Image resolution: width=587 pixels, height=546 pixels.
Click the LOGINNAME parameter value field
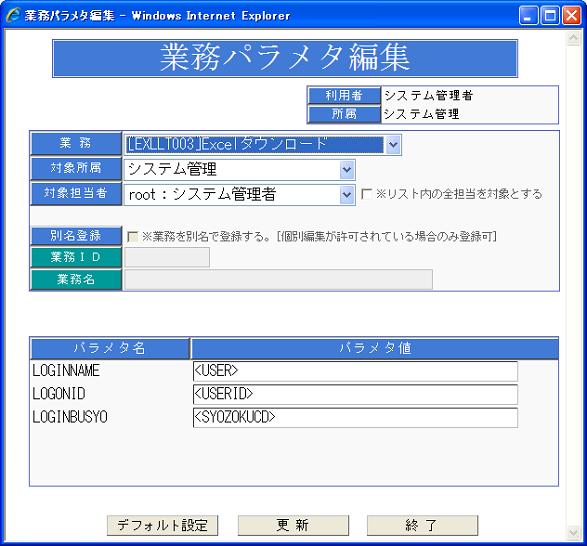[355, 371]
